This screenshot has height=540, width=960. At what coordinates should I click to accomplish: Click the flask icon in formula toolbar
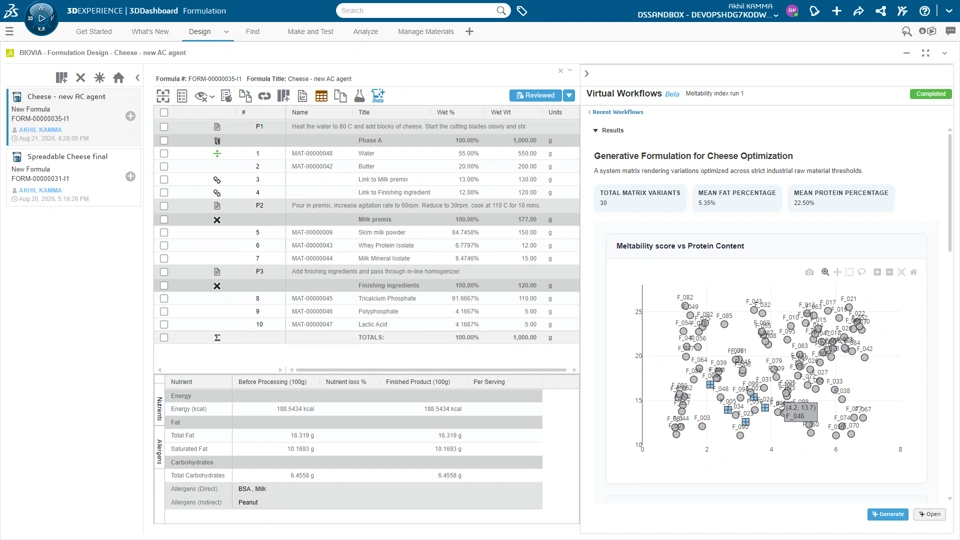click(x=359, y=96)
